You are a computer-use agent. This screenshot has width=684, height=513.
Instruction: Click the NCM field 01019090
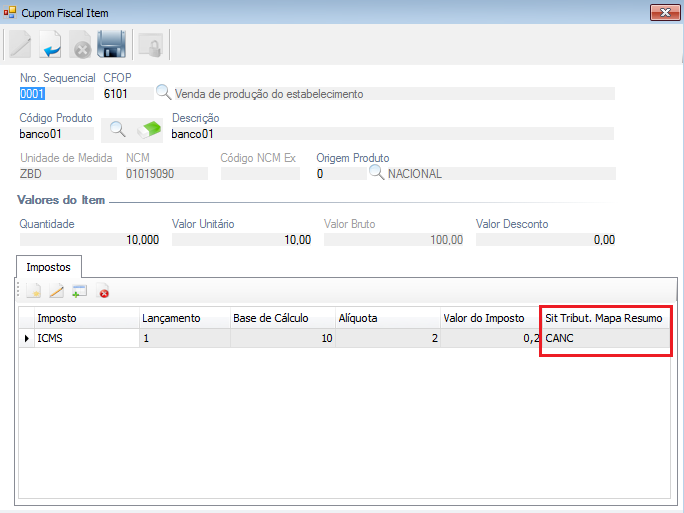click(x=167, y=174)
